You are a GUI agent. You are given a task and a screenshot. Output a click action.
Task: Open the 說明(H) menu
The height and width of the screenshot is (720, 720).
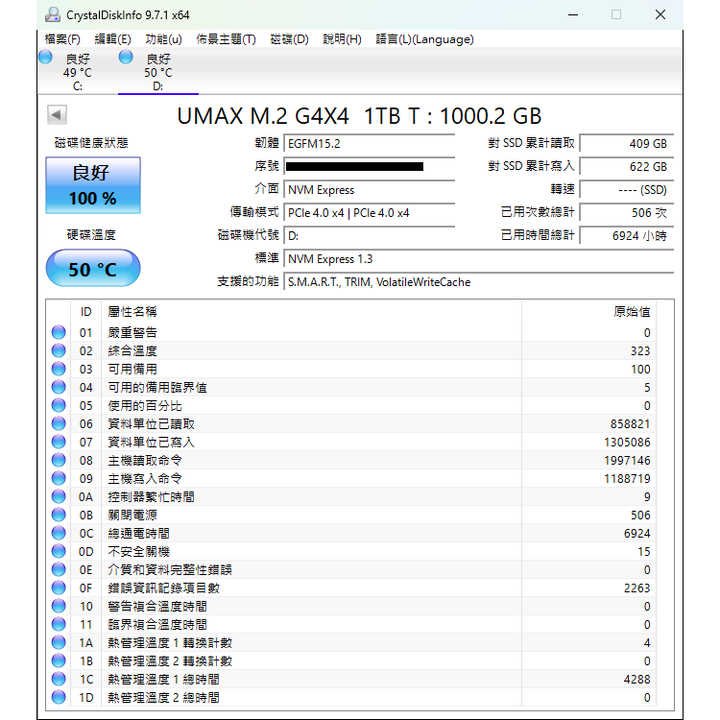point(342,39)
